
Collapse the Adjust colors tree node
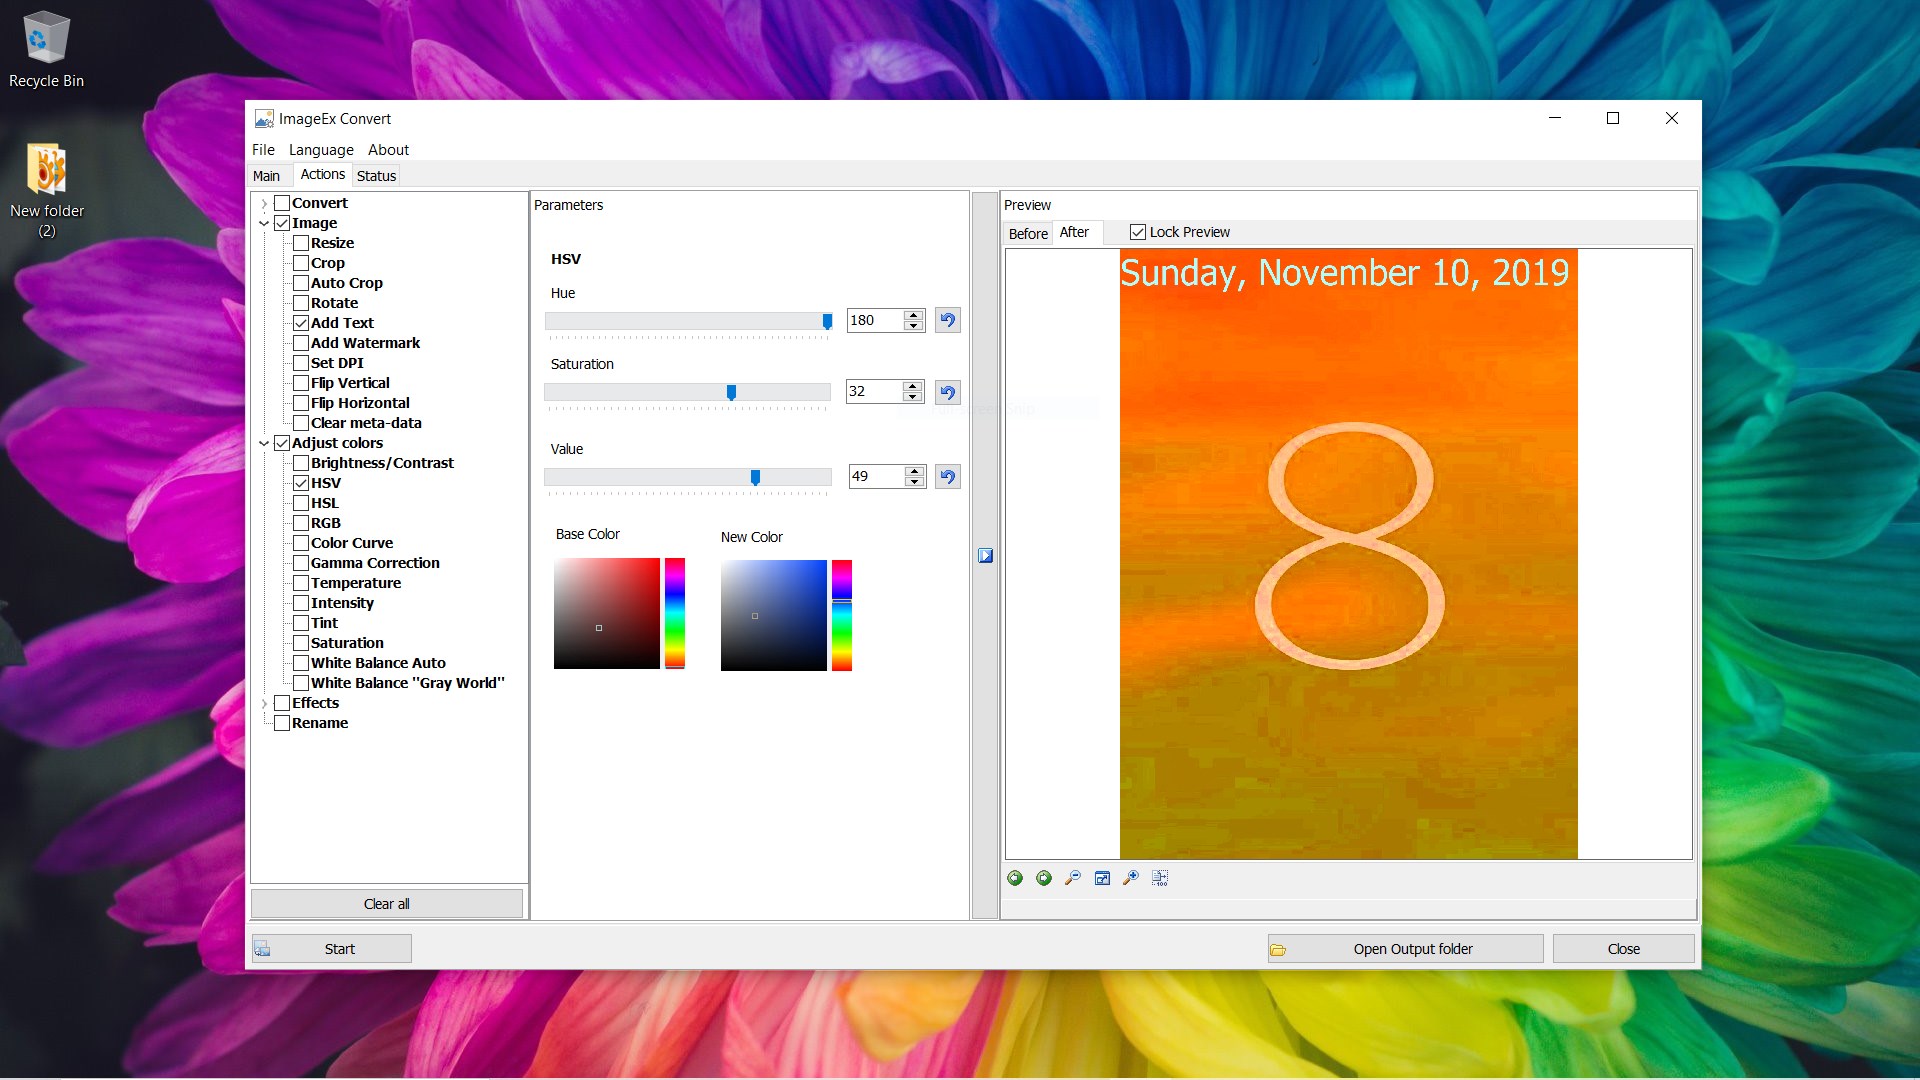tap(264, 443)
